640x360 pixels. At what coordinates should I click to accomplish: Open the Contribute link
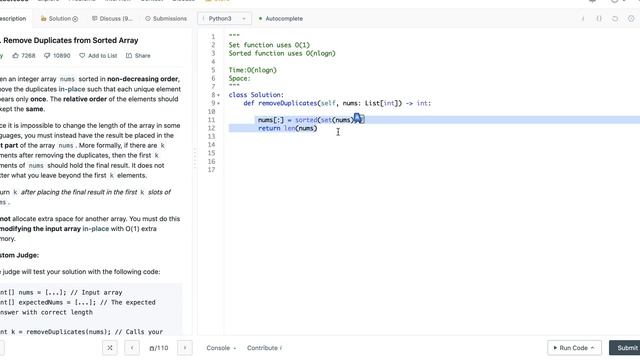[x=264, y=348]
